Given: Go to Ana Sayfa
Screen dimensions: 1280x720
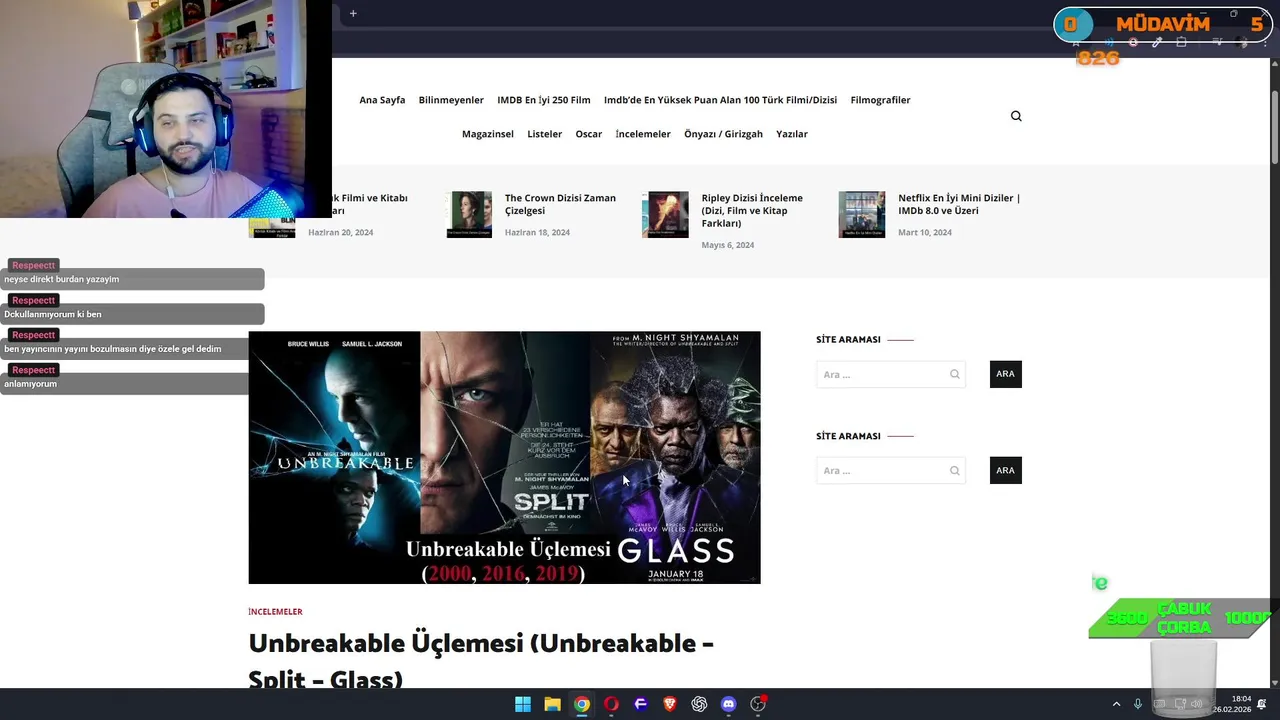Looking at the screenshot, I should point(382,100).
